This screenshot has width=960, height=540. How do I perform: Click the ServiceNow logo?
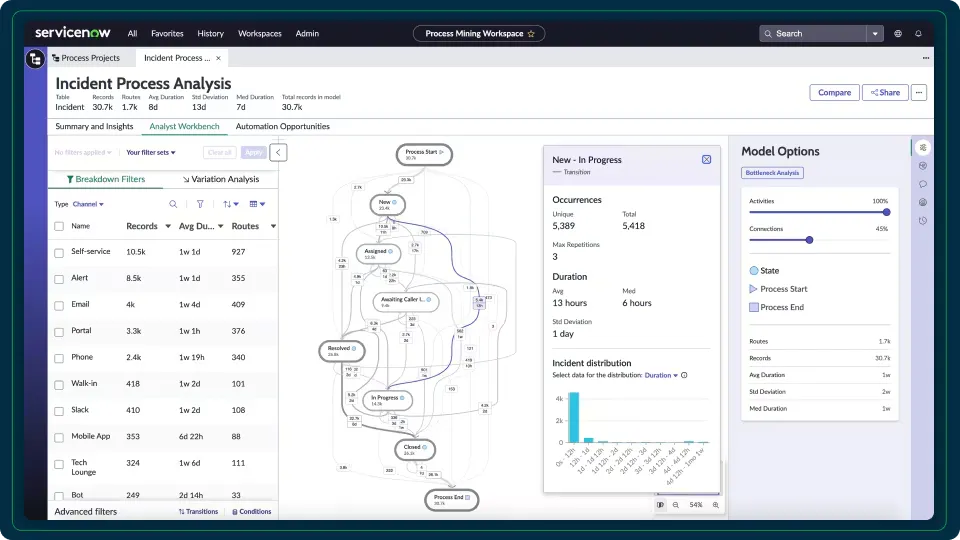pyautogui.click(x=72, y=33)
